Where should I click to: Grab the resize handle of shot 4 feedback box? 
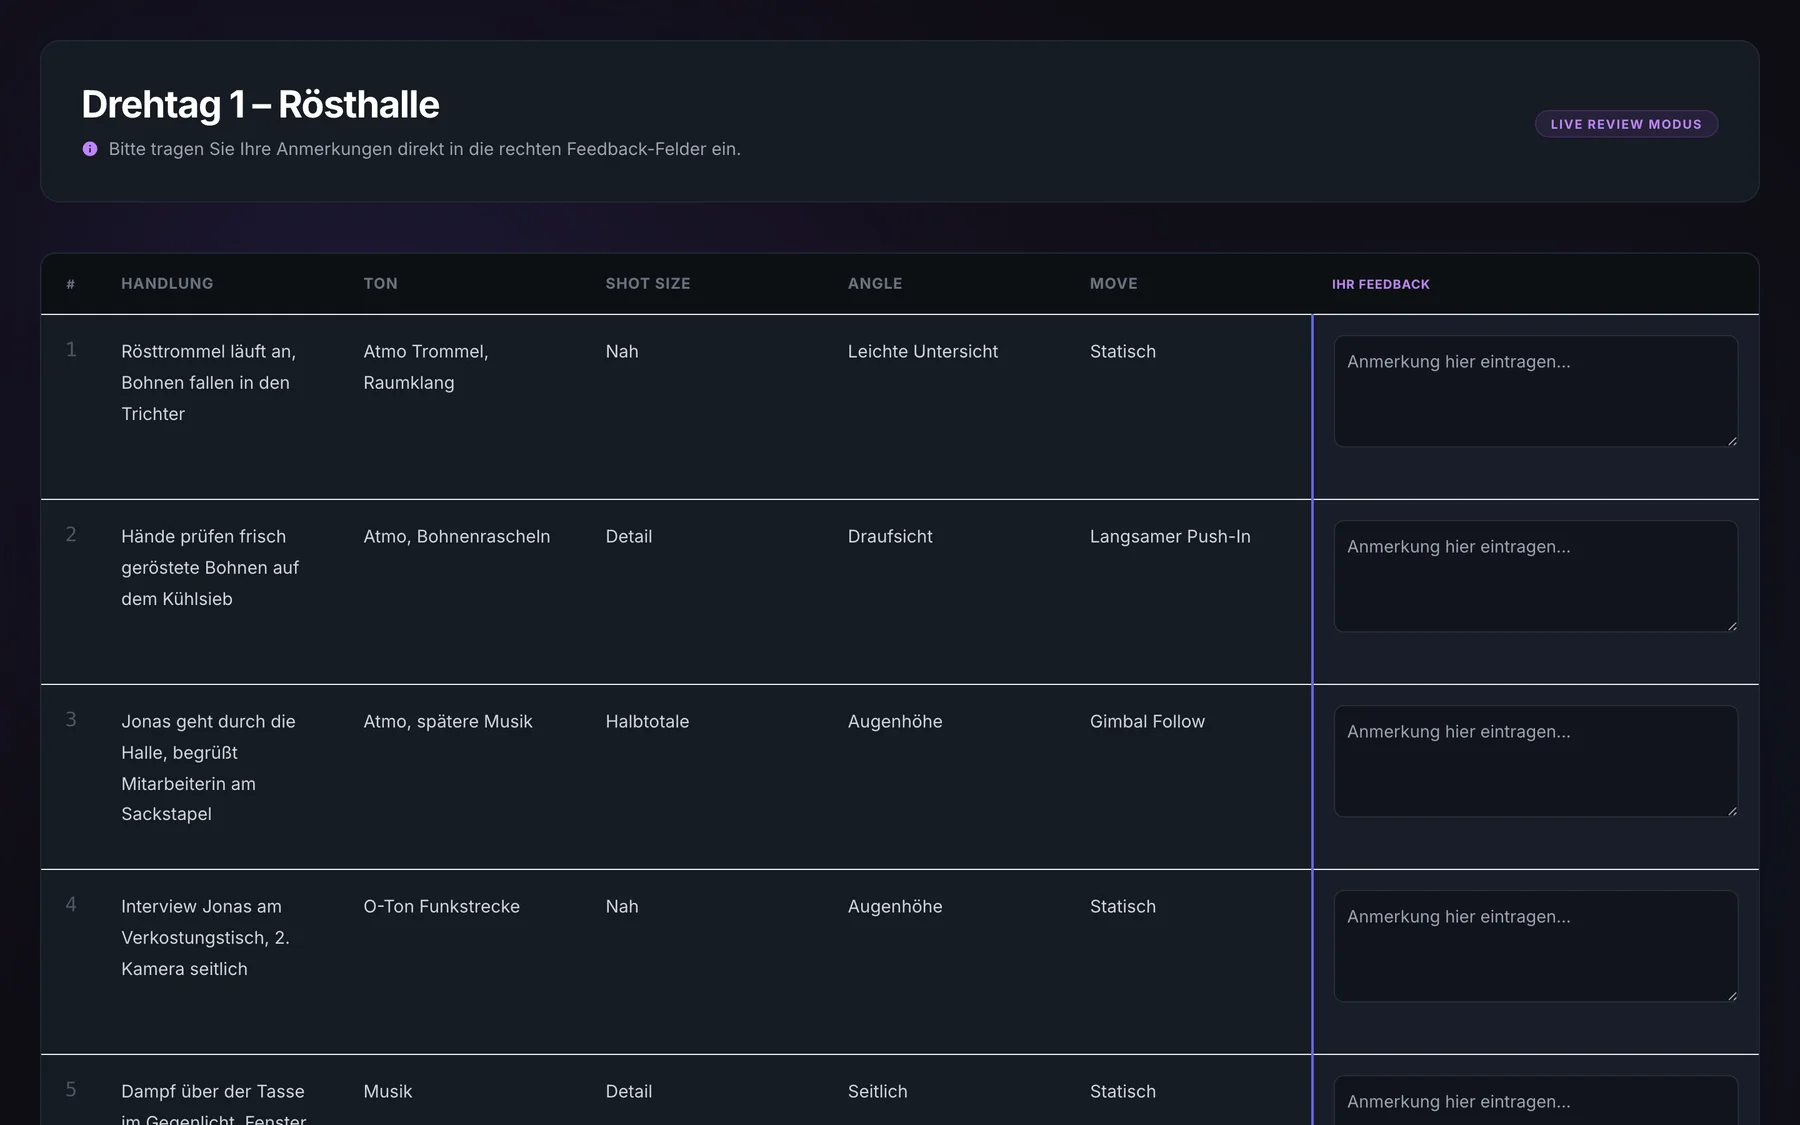[1732, 996]
